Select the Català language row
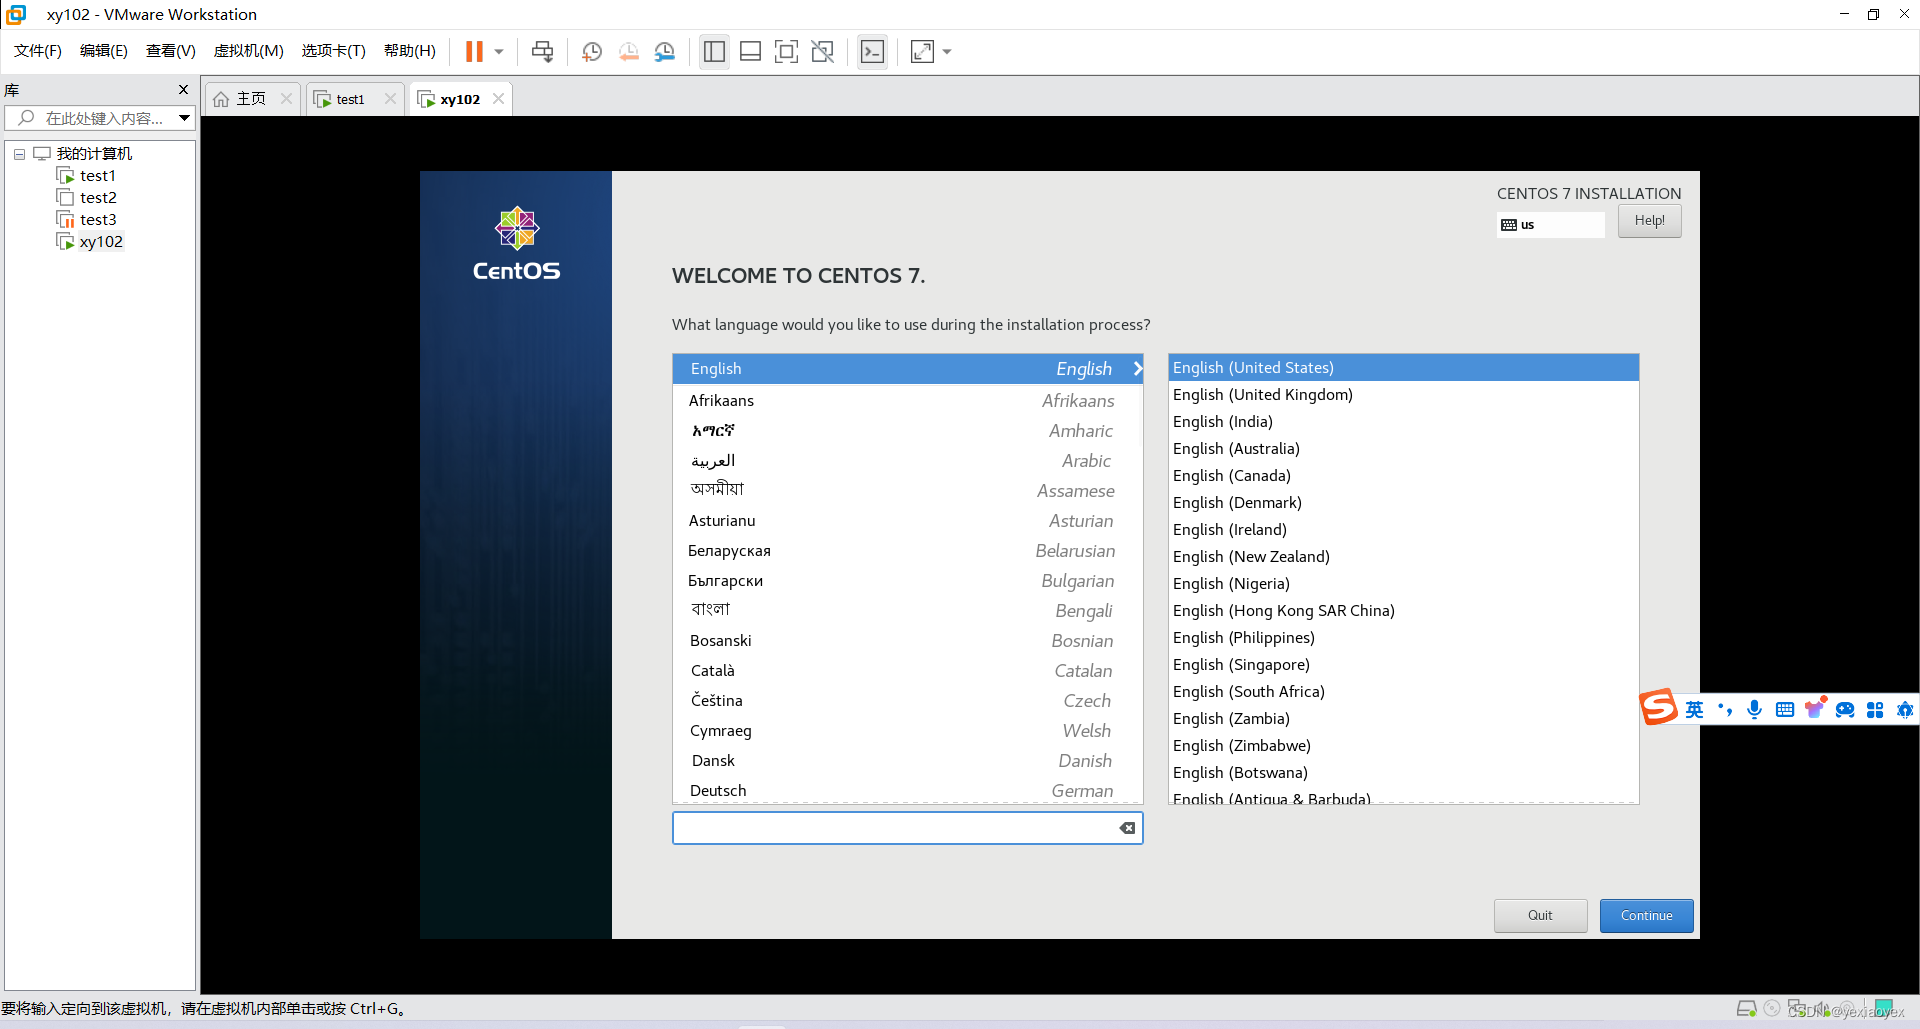Screen dimensions: 1920x1029 [x=907, y=671]
